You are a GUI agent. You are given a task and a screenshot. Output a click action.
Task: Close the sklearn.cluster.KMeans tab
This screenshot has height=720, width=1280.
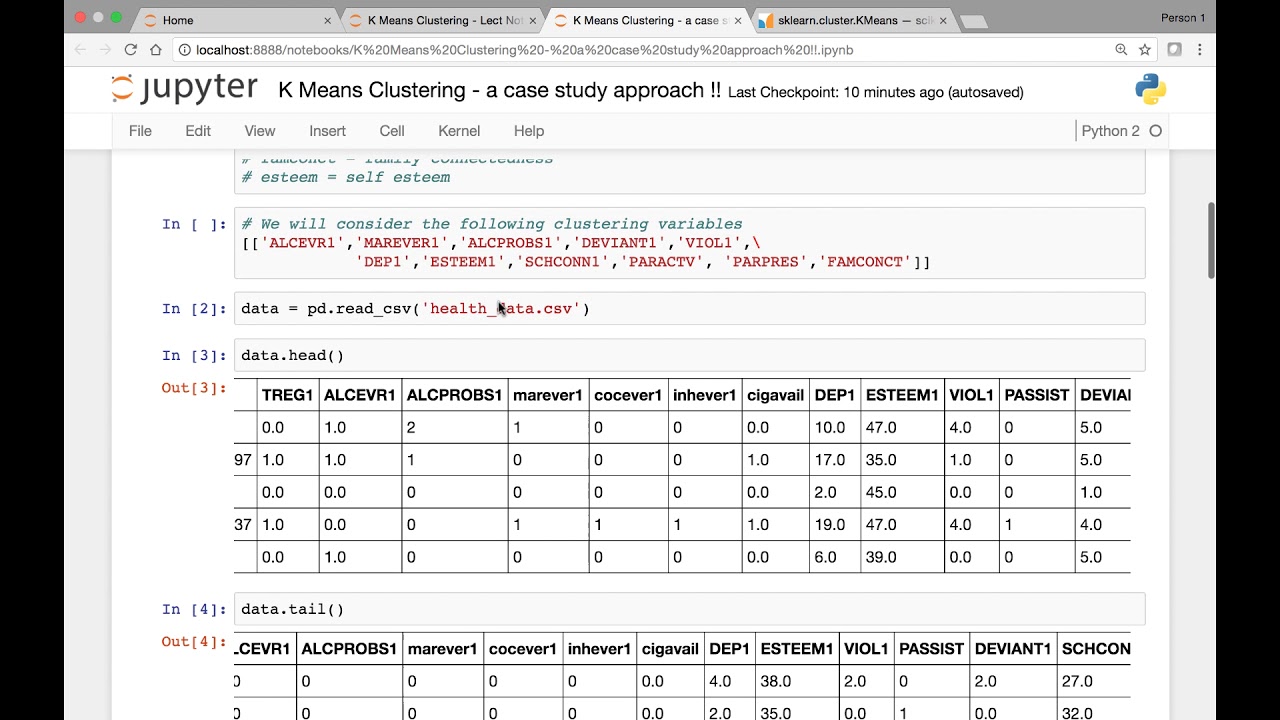click(942, 20)
